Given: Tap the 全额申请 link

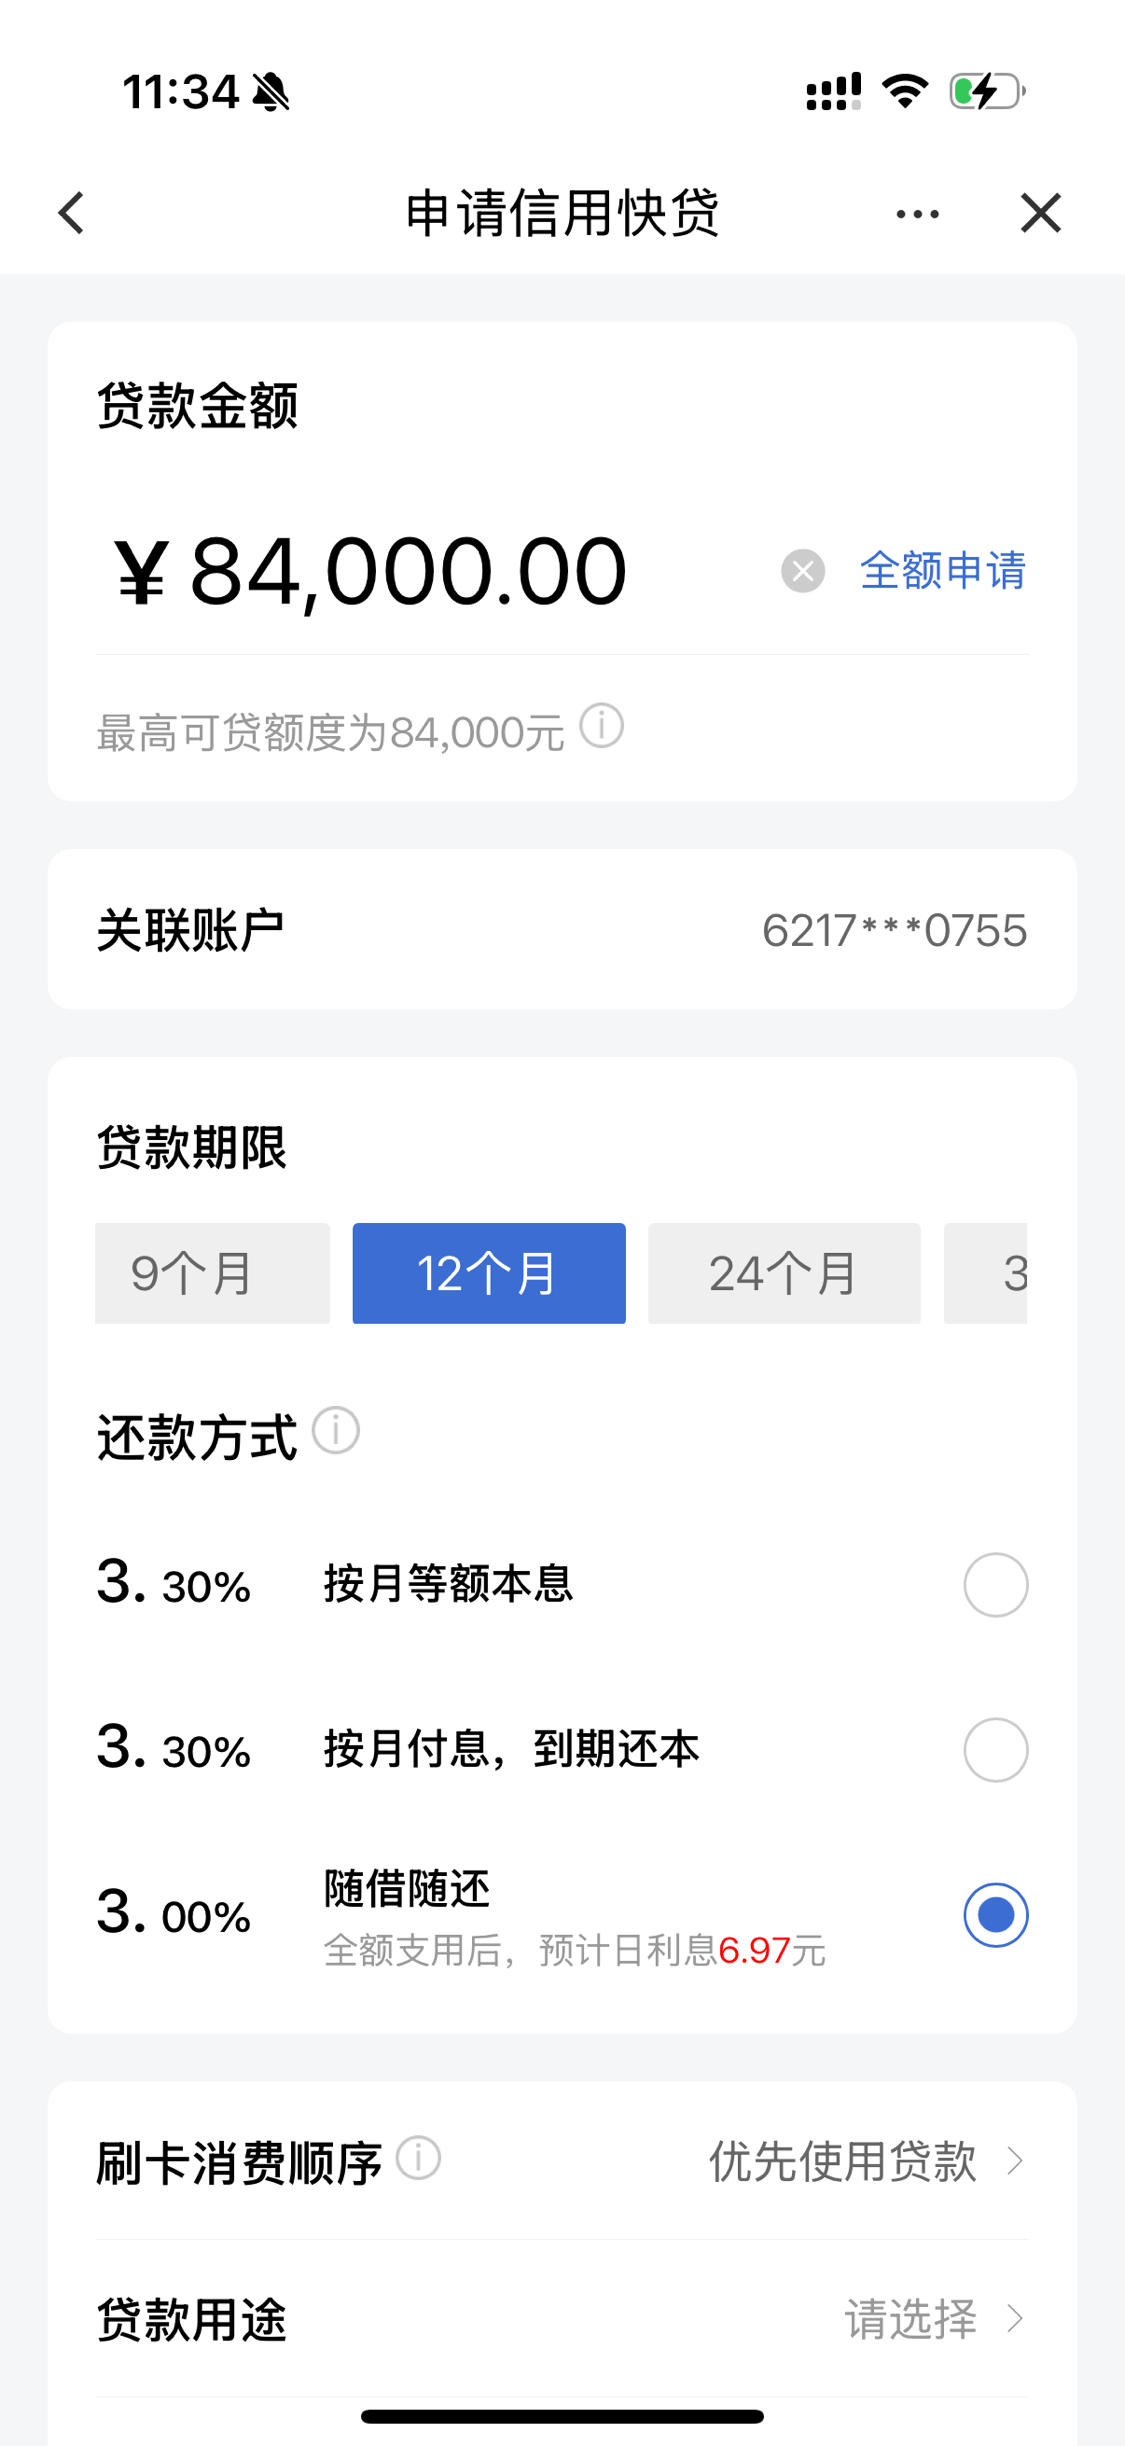Looking at the screenshot, I should coord(943,571).
